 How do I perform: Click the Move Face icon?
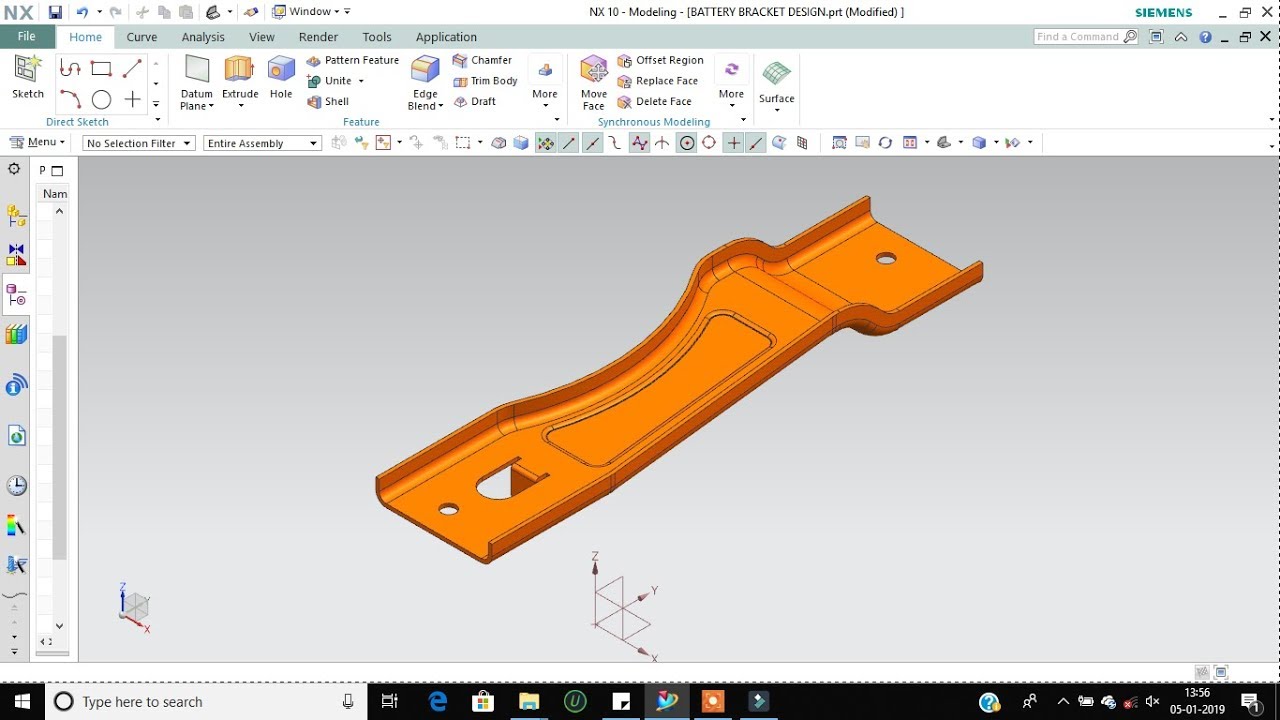594,69
